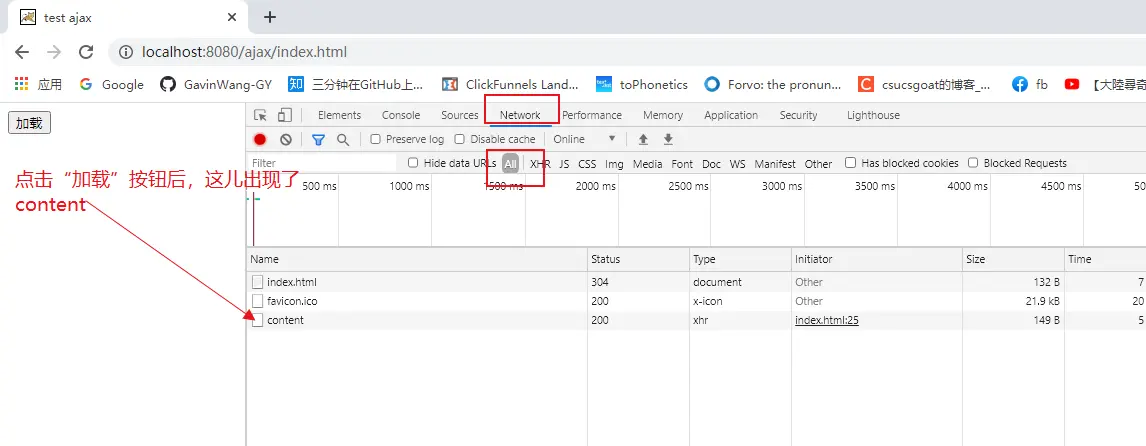Viewport: 1146px width, 446px height.
Task: Select the XHR filter type
Action: tap(540, 164)
